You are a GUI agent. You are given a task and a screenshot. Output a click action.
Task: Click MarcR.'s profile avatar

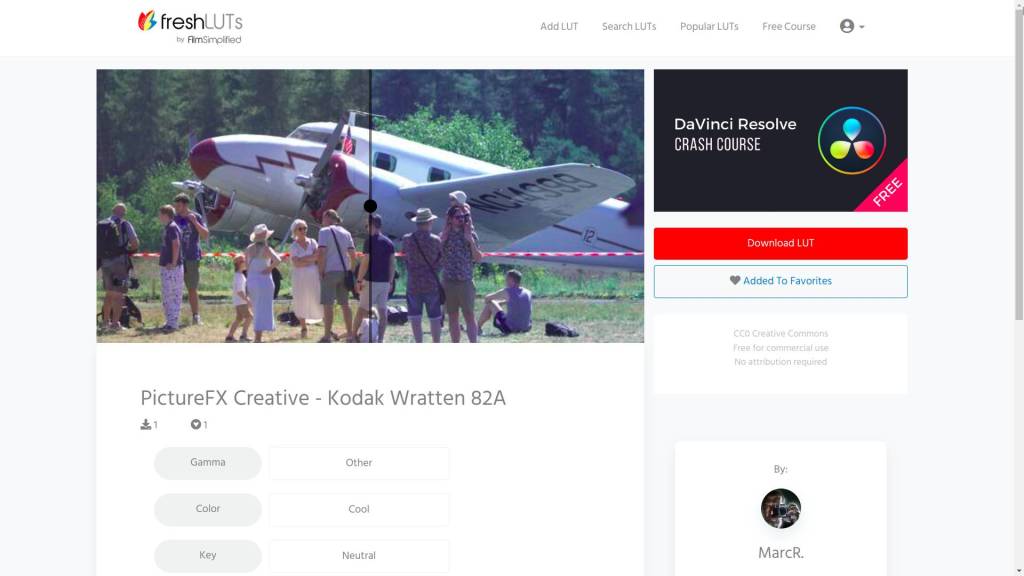point(780,508)
